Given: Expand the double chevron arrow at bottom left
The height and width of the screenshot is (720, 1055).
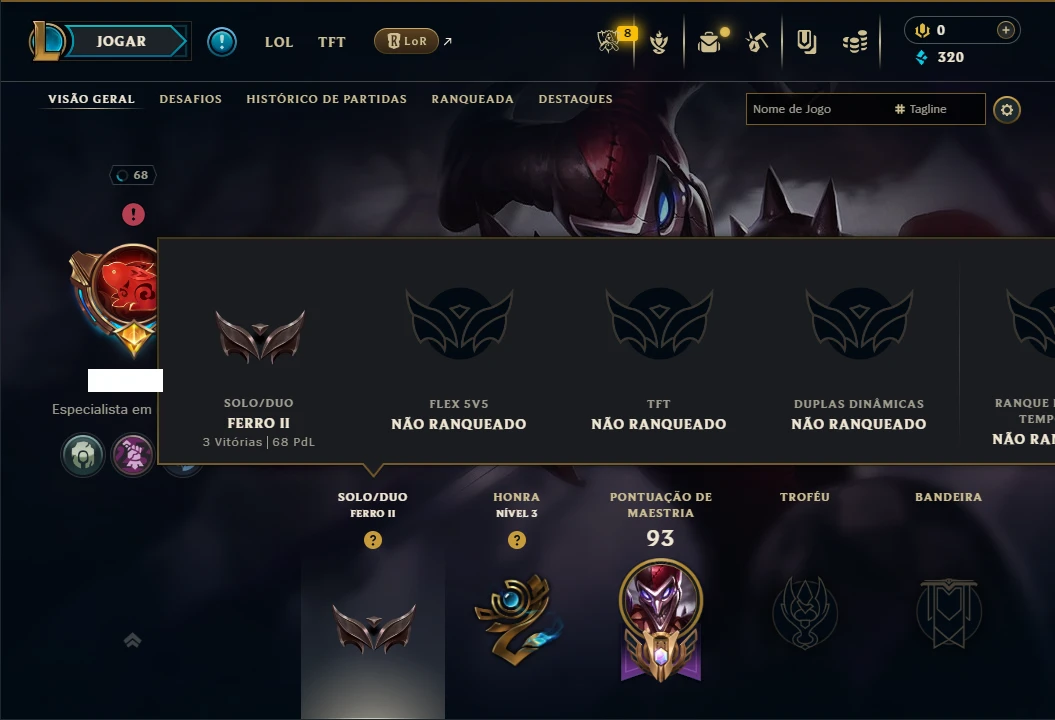Looking at the screenshot, I should [x=133, y=640].
